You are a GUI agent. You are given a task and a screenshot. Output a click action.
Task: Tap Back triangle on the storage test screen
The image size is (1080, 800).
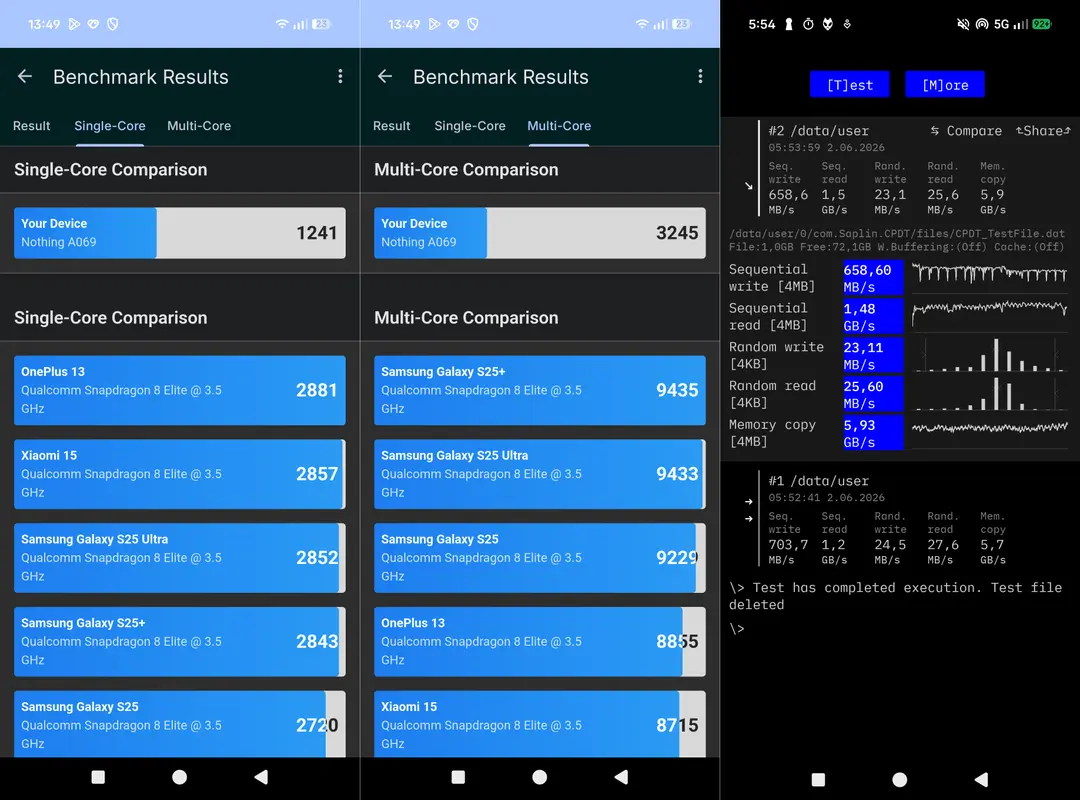(x=982, y=779)
